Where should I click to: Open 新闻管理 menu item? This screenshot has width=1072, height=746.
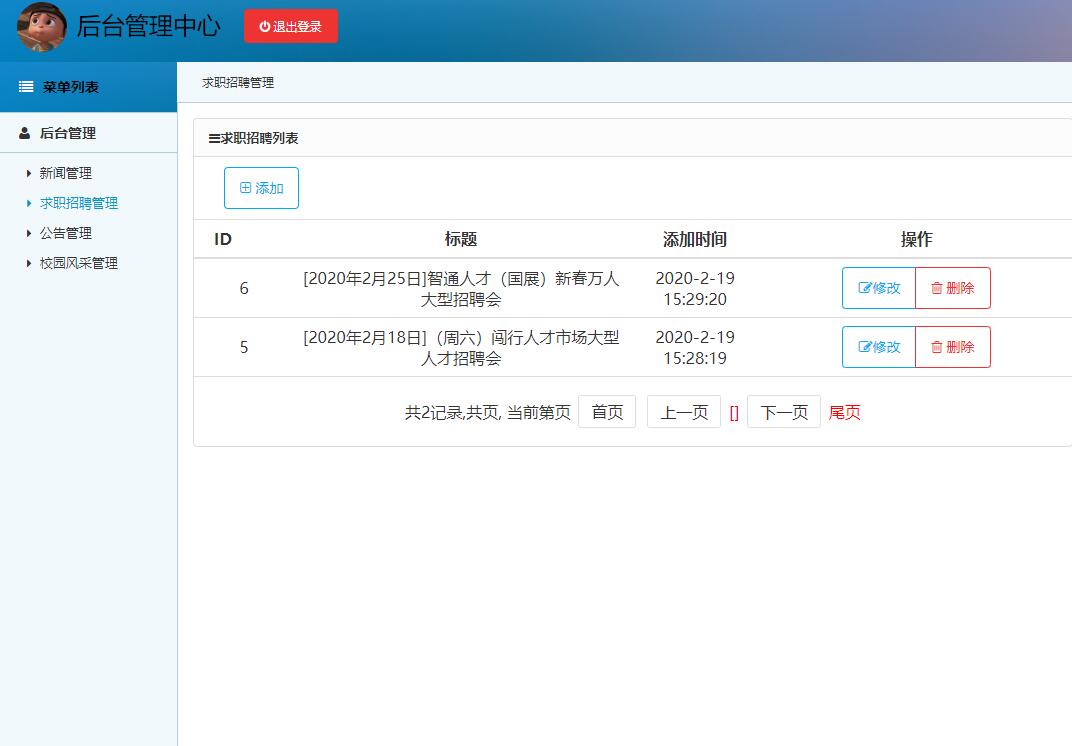(x=66, y=173)
